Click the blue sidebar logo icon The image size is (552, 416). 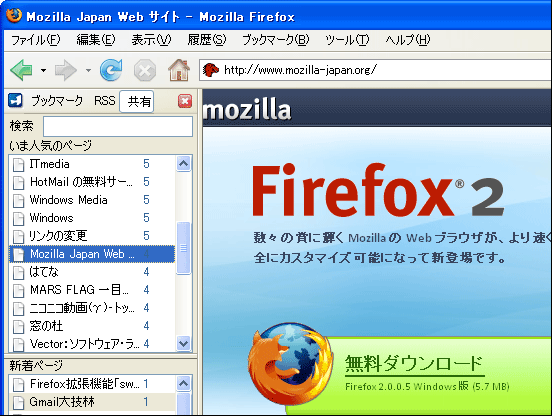(15, 101)
